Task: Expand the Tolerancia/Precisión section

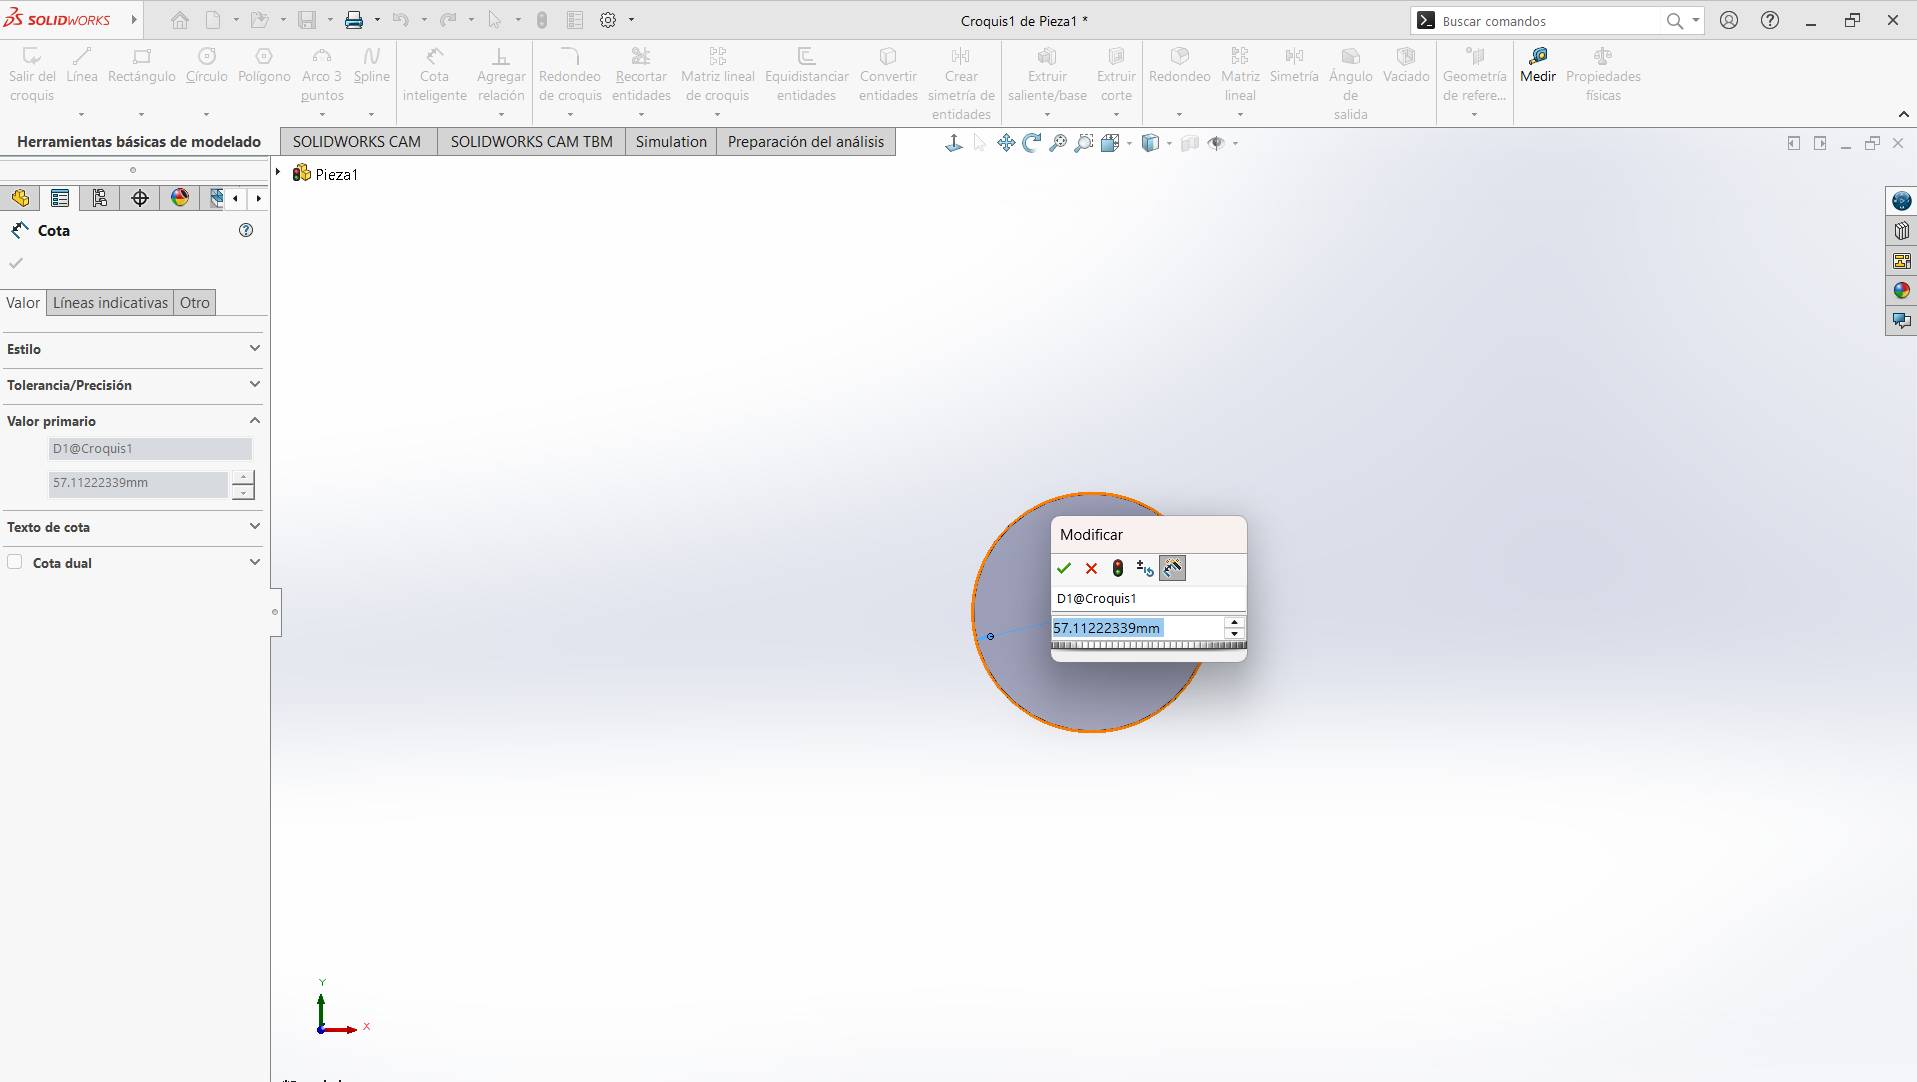Action: (255, 384)
